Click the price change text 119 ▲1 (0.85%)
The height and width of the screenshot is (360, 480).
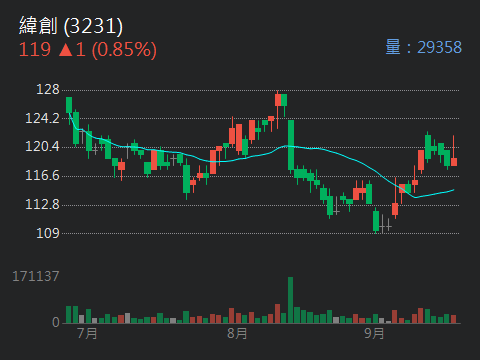pyautogui.click(x=88, y=50)
